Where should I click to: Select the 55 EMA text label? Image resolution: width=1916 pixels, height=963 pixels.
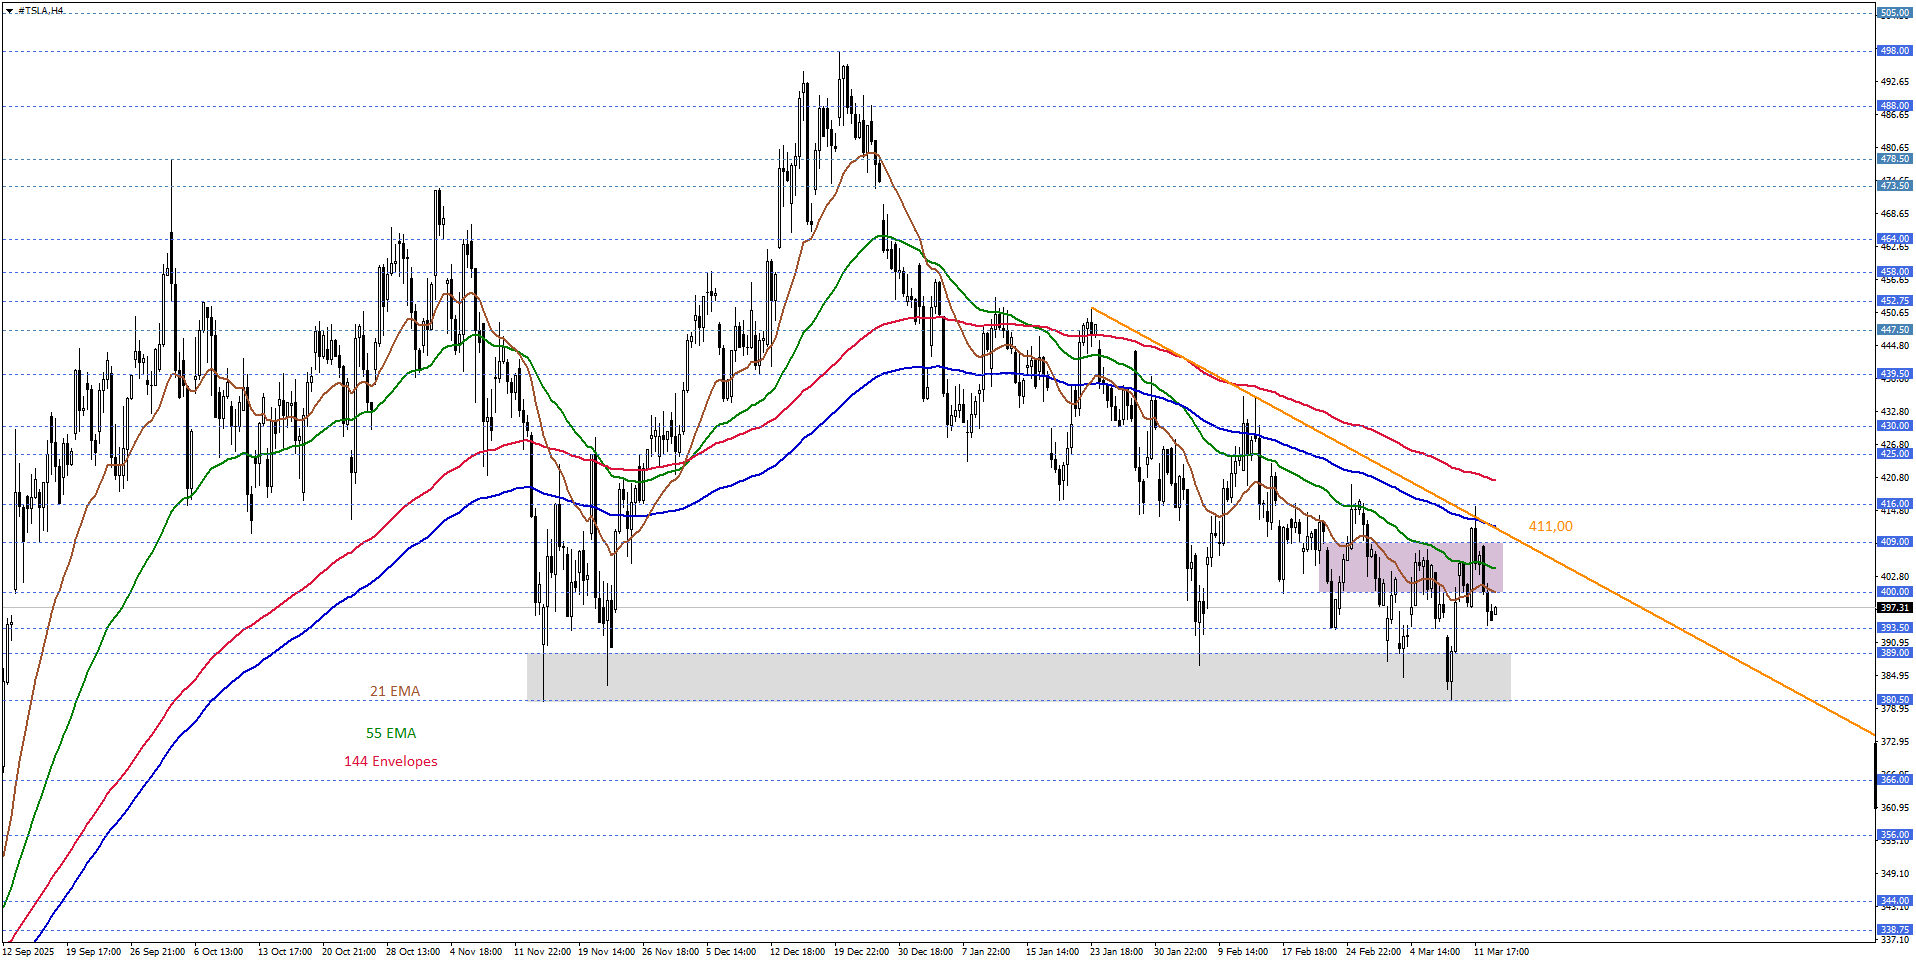(391, 733)
